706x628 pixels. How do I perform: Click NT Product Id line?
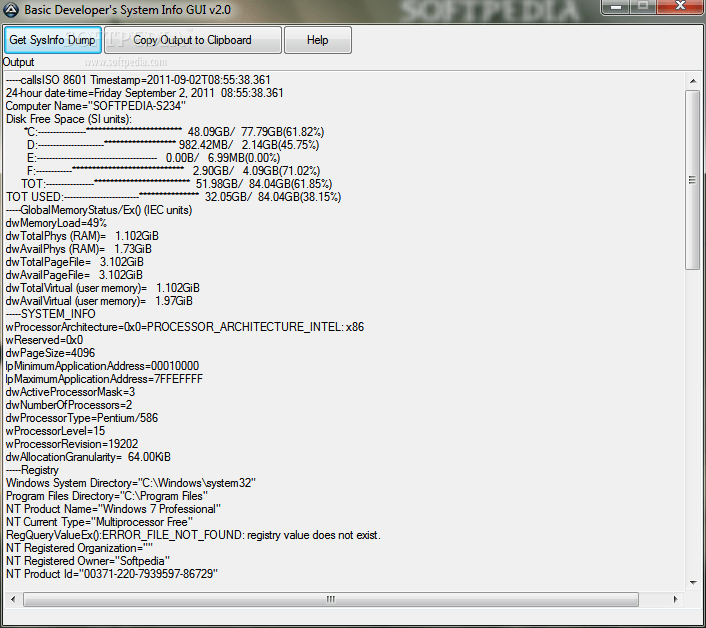[112, 574]
